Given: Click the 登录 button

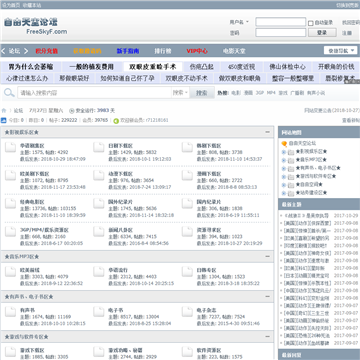Looking at the screenshot, I should pyautogui.click(x=322, y=33).
